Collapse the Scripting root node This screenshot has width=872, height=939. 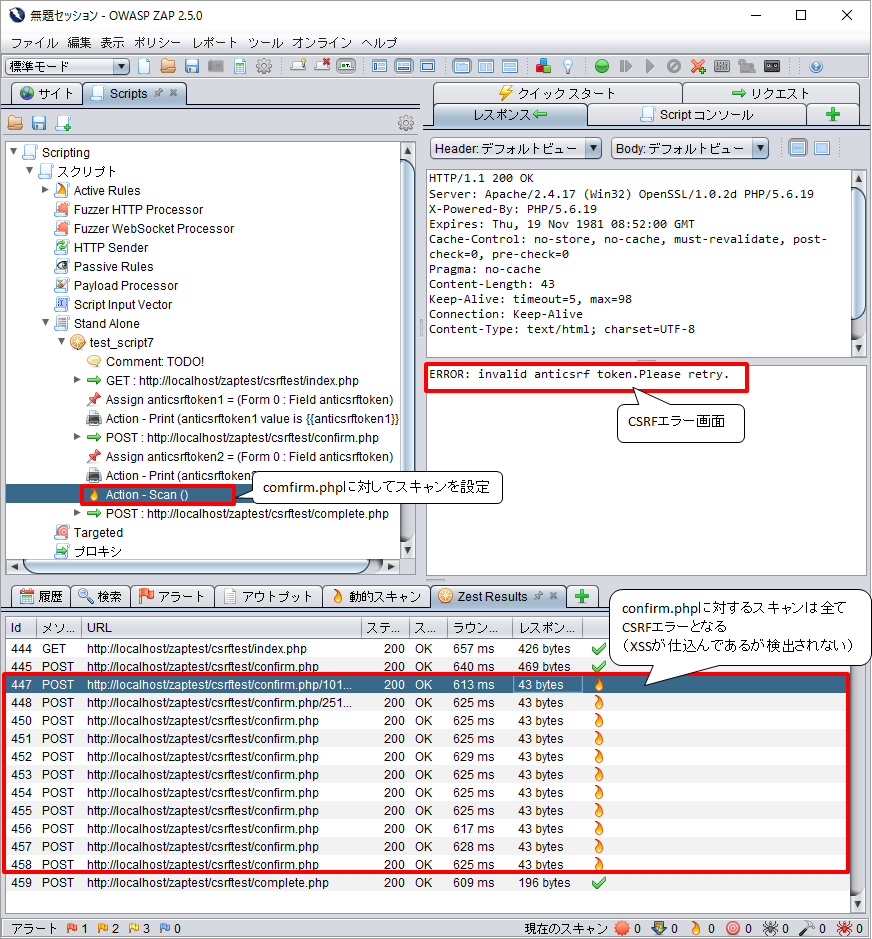click(x=14, y=152)
